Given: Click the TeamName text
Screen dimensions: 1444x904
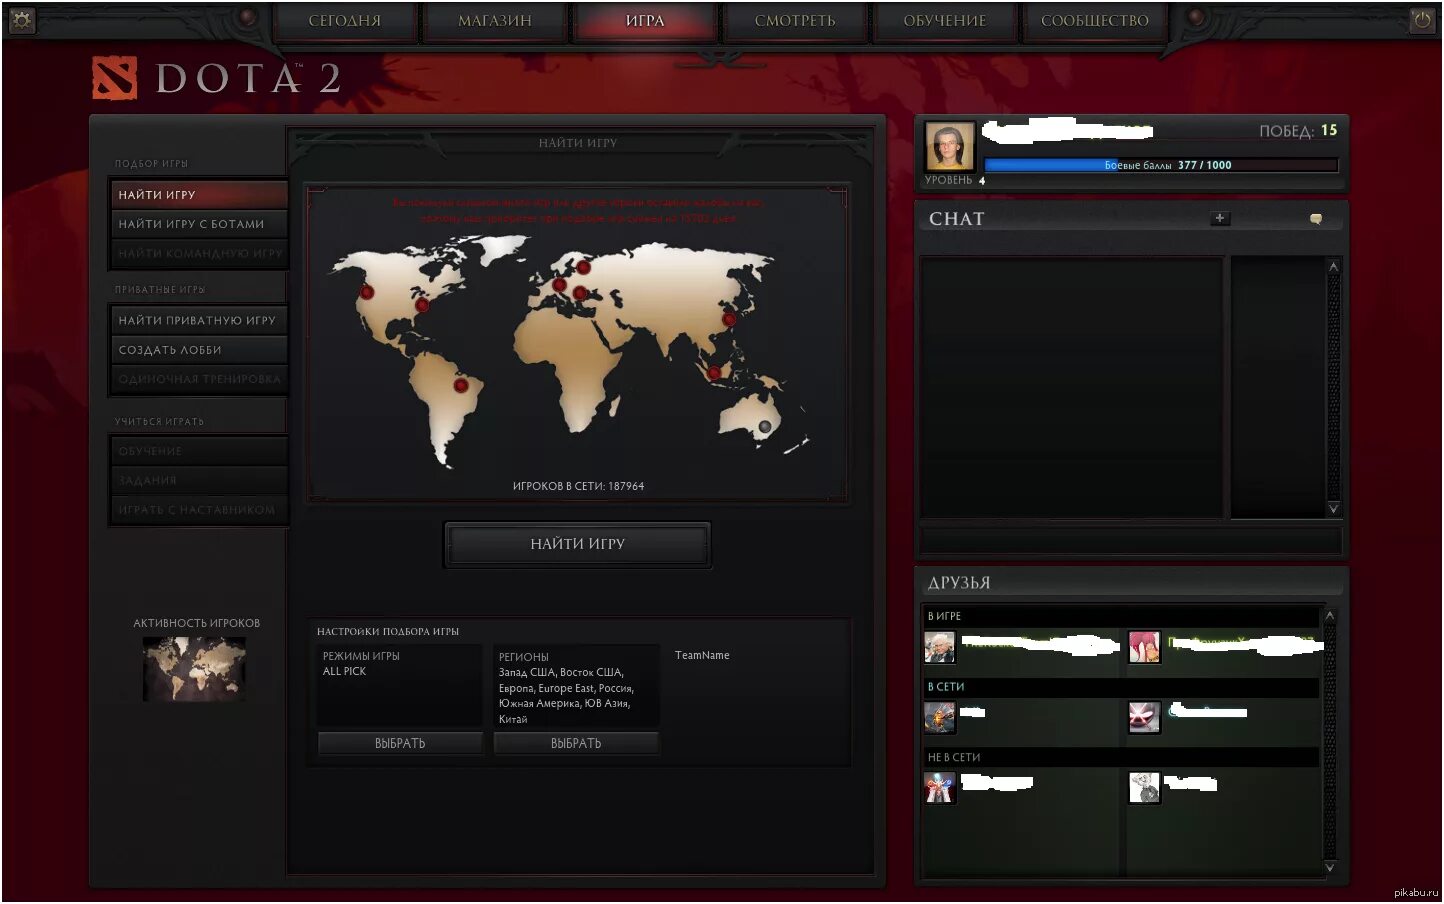Looking at the screenshot, I should (x=702, y=656).
